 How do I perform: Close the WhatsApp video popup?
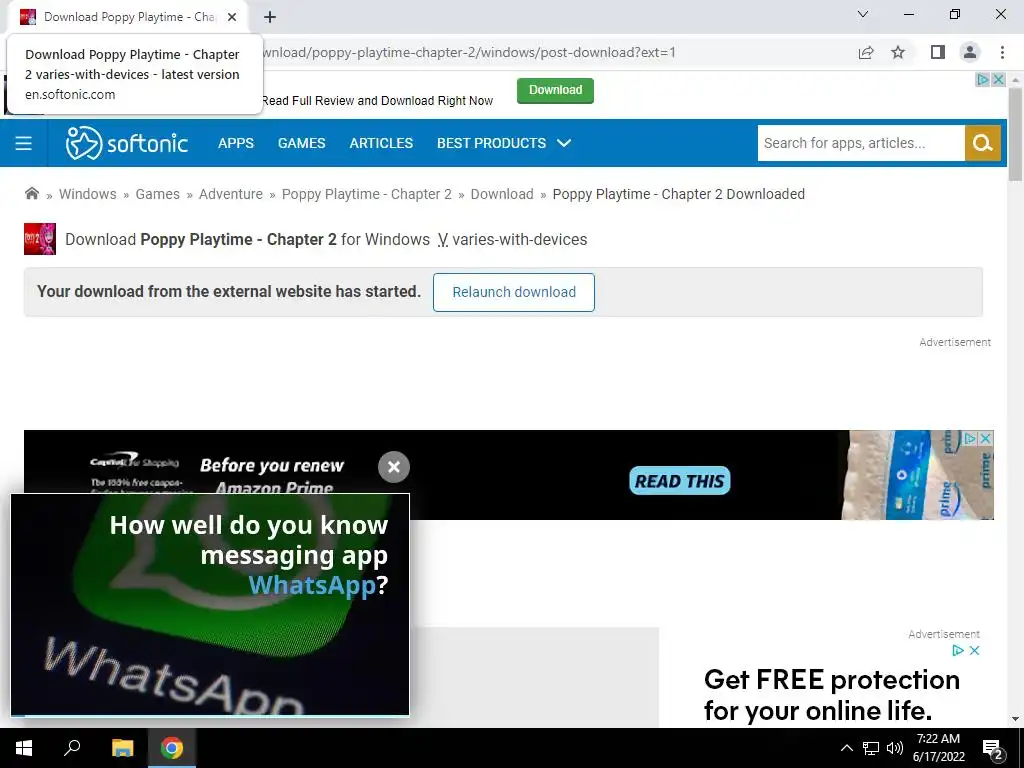394,467
